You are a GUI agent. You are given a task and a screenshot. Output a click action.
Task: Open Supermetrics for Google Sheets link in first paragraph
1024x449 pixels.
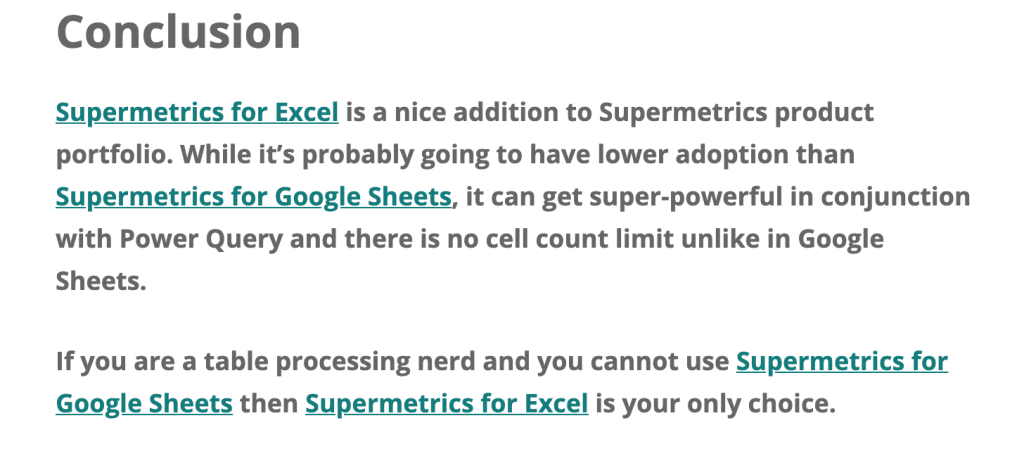[x=253, y=196]
